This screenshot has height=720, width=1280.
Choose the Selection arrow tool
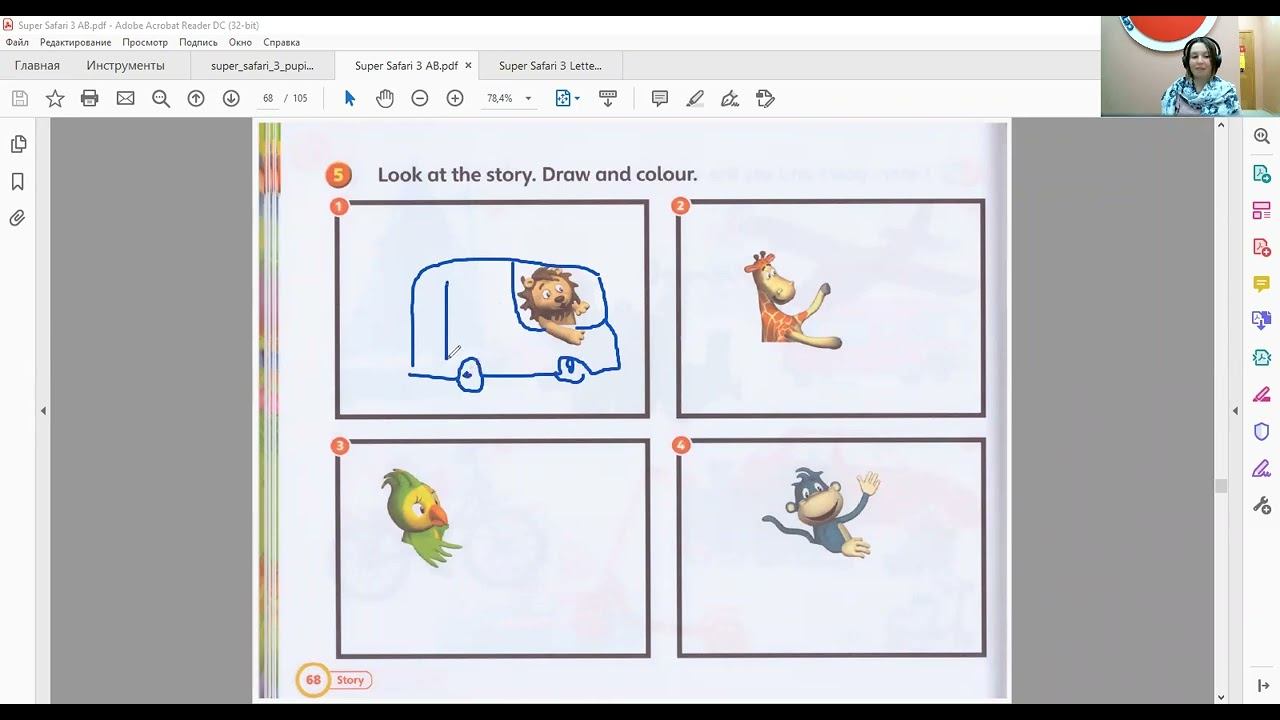pos(349,98)
